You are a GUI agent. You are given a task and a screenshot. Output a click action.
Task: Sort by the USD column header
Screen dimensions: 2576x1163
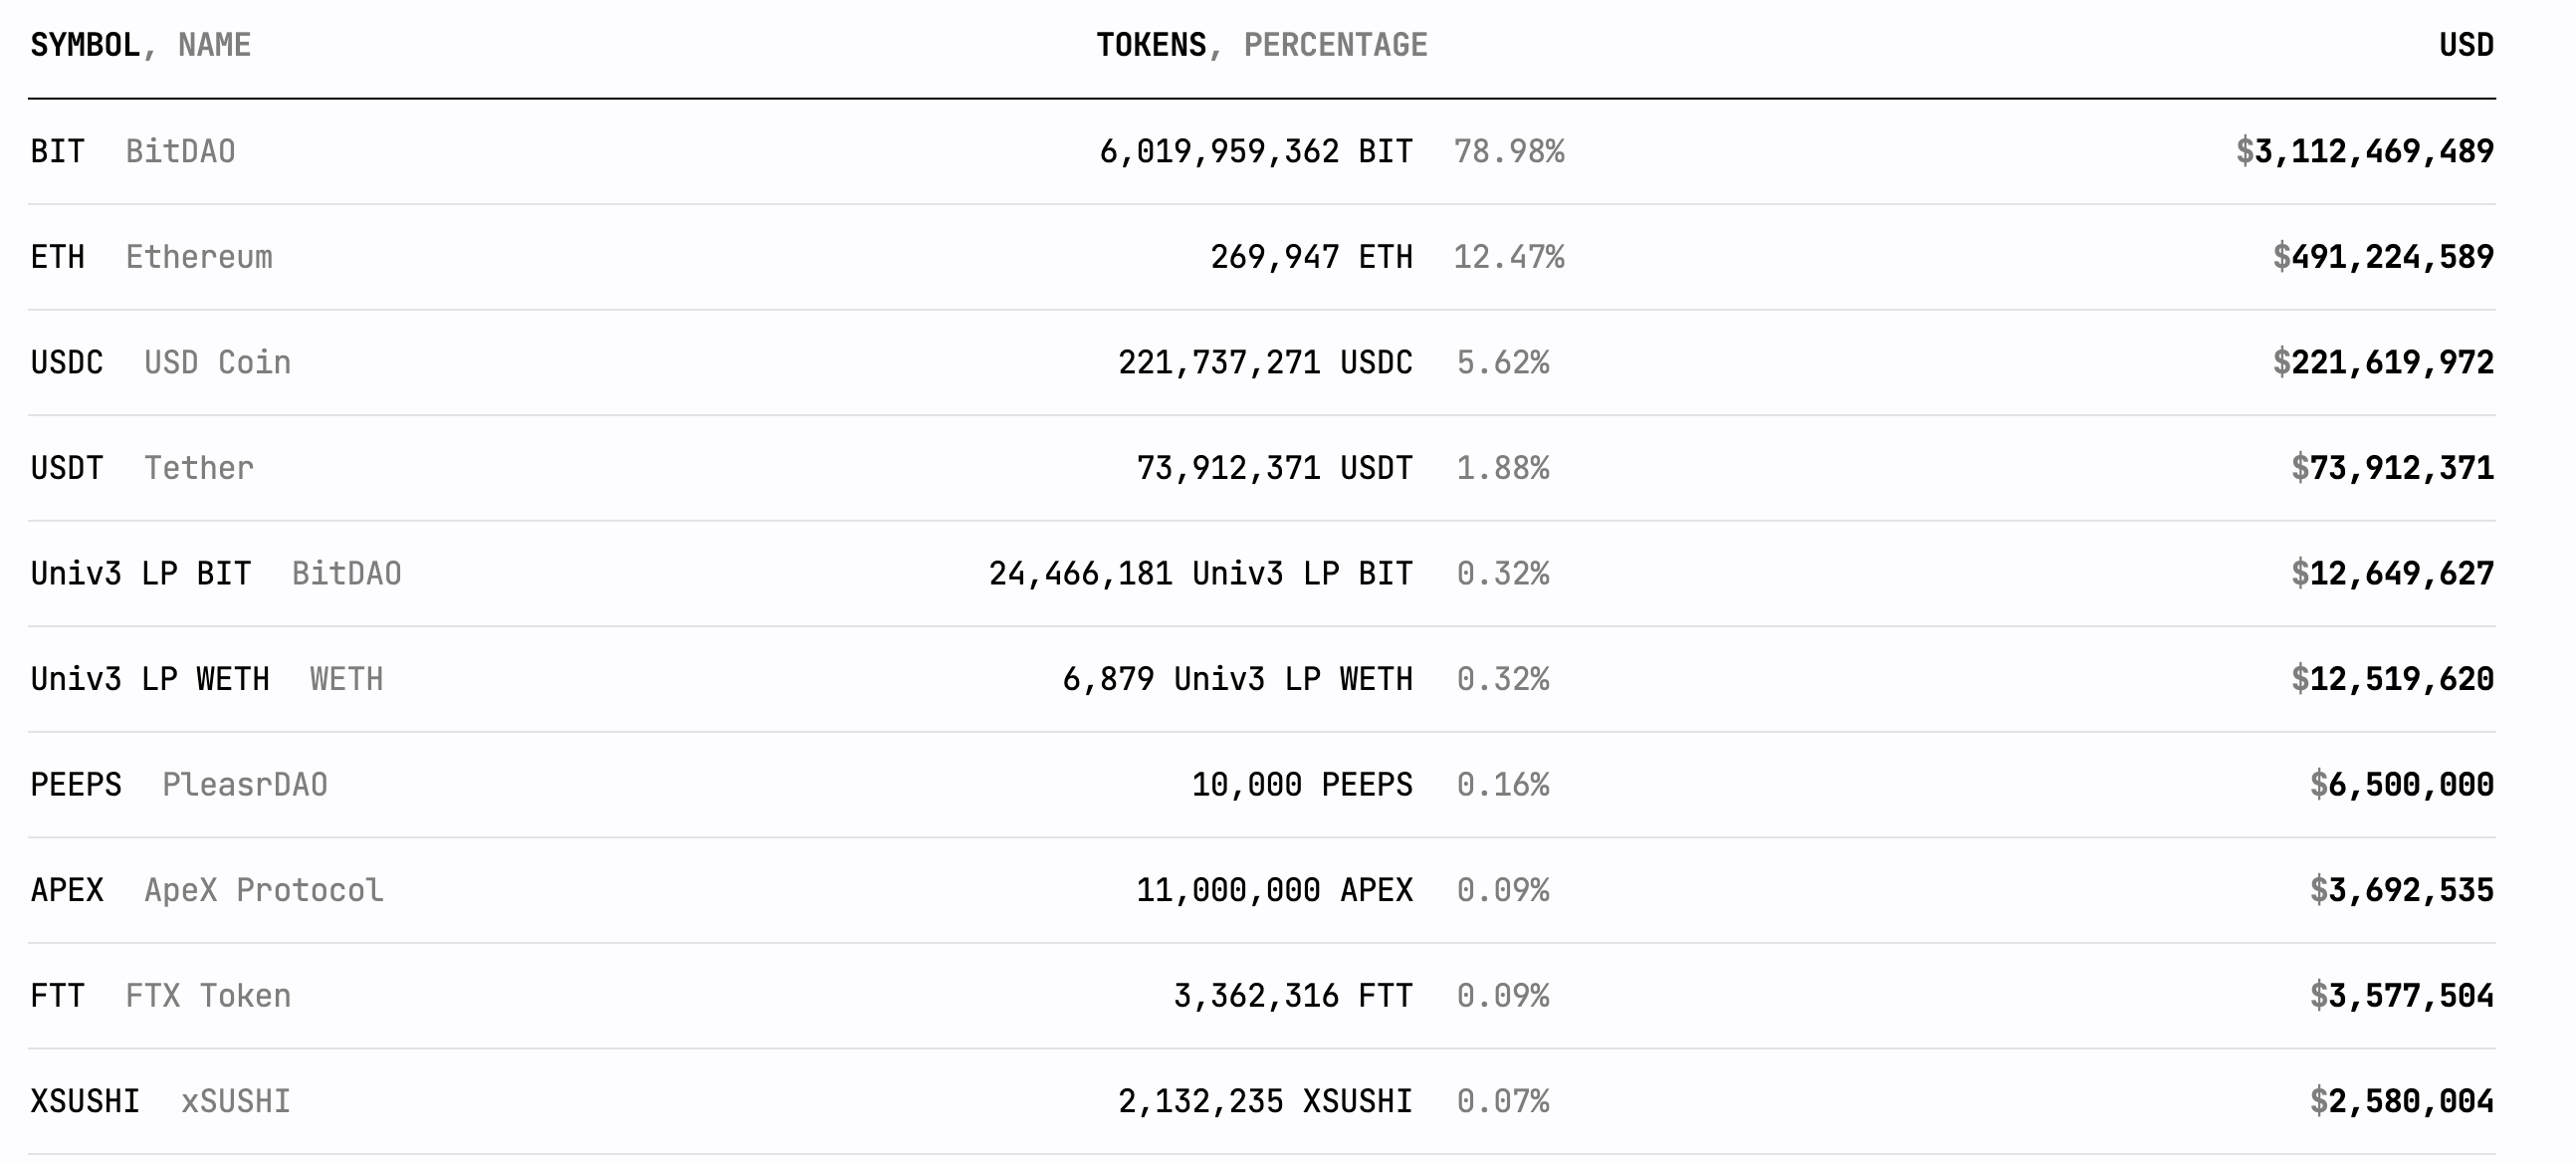[x=2466, y=45]
